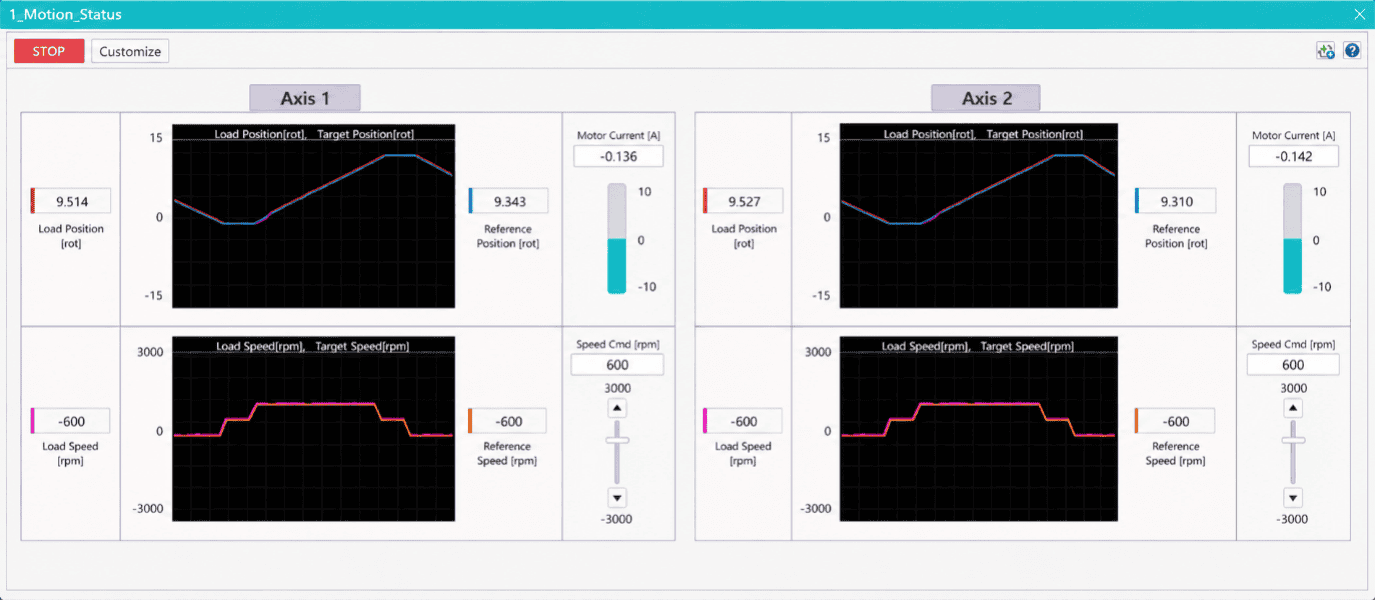Click Axis 1 Load Speed chart

tap(314, 428)
